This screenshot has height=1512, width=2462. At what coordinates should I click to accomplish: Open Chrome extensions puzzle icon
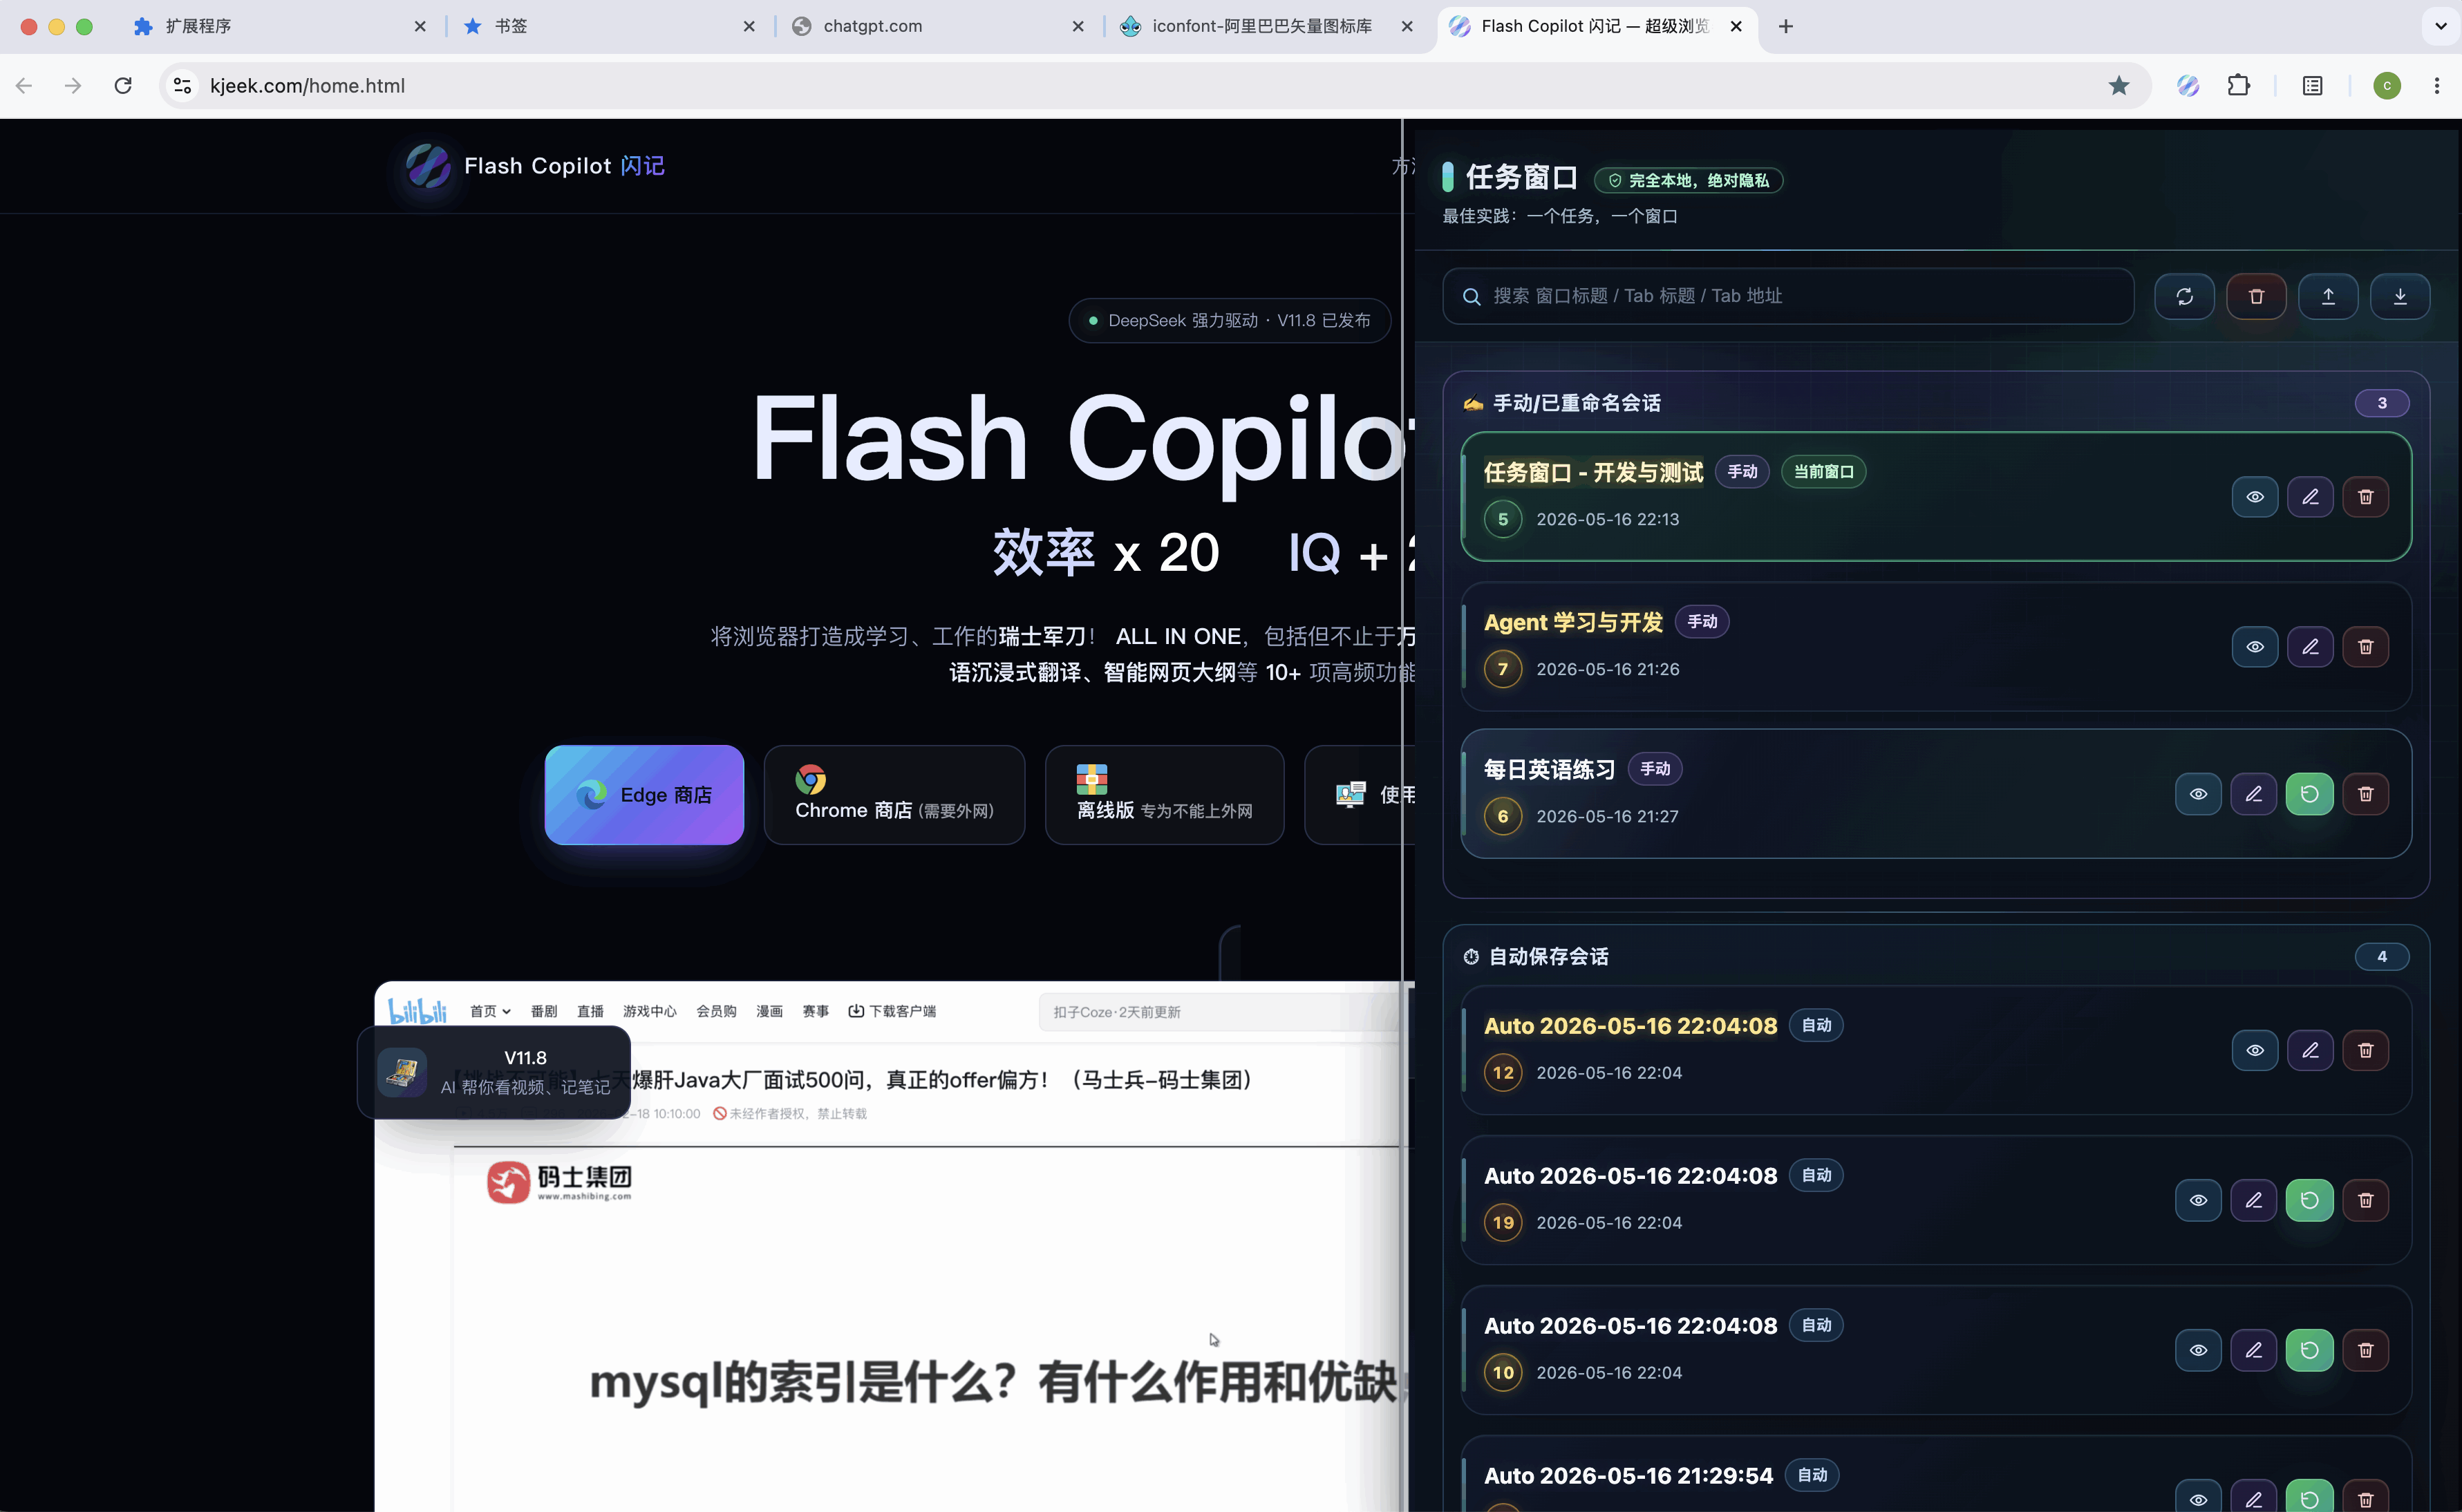(2240, 86)
